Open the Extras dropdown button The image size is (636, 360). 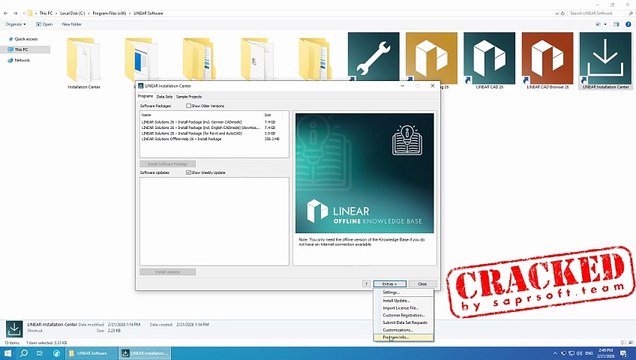tap(390, 284)
